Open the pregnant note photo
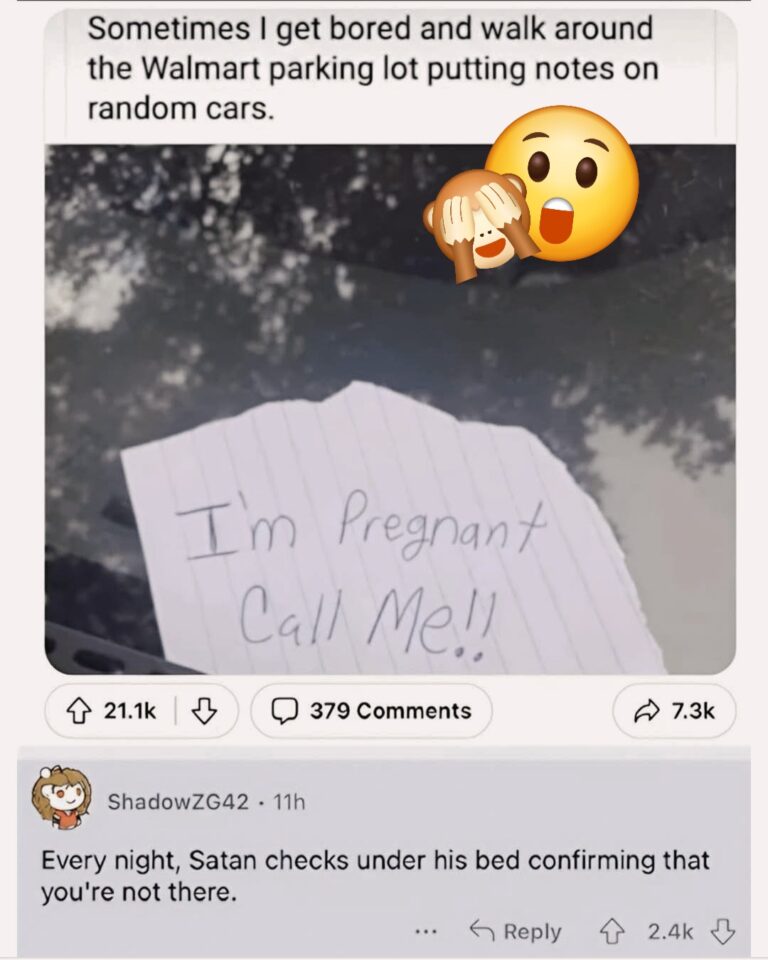This screenshot has height=960, width=768. (x=390, y=409)
